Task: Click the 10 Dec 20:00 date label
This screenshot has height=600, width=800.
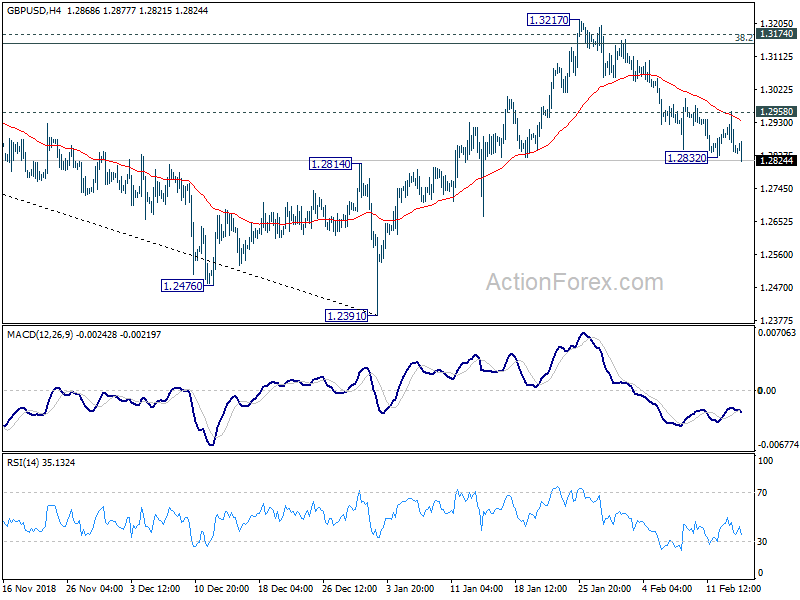Action: (221, 588)
